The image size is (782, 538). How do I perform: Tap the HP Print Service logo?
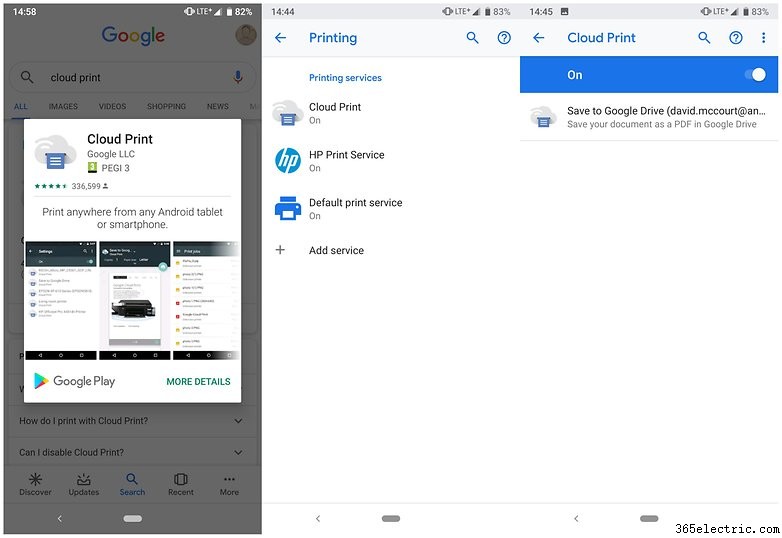[x=288, y=161]
